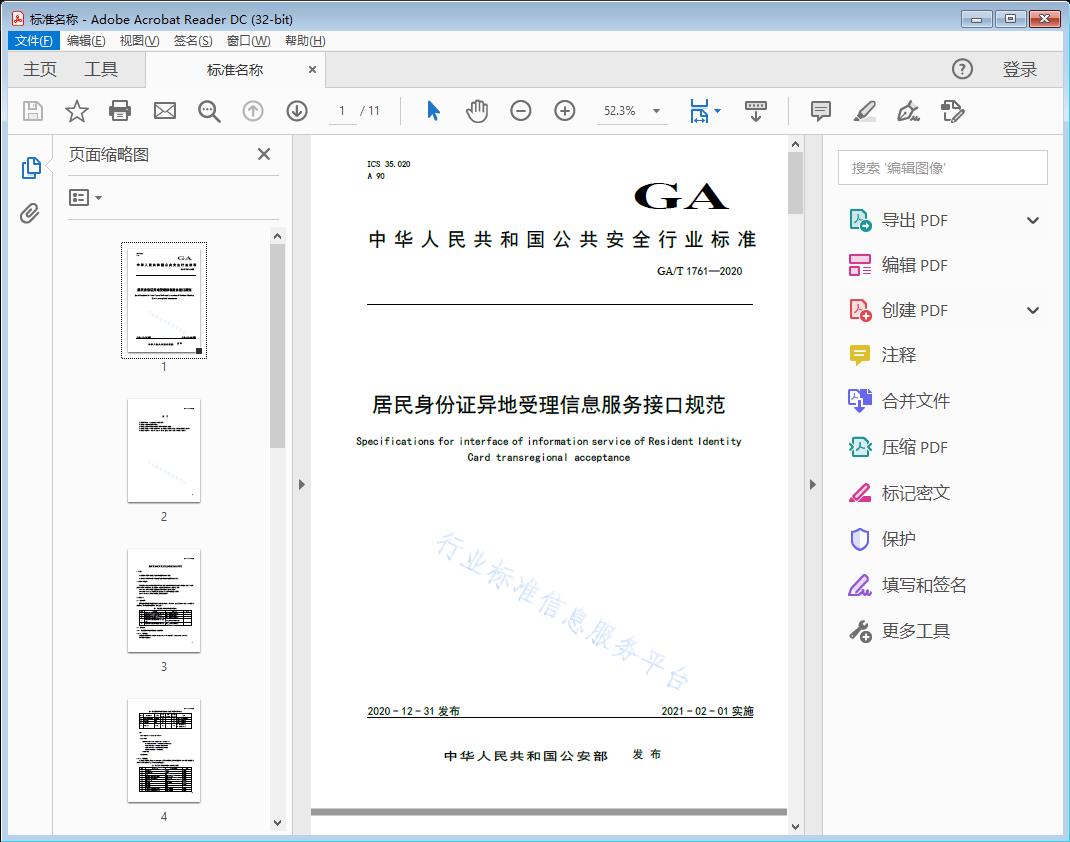Add document to favorites with star icon
The width and height of the screenshot is (1070, 842).
coord(76,111)
